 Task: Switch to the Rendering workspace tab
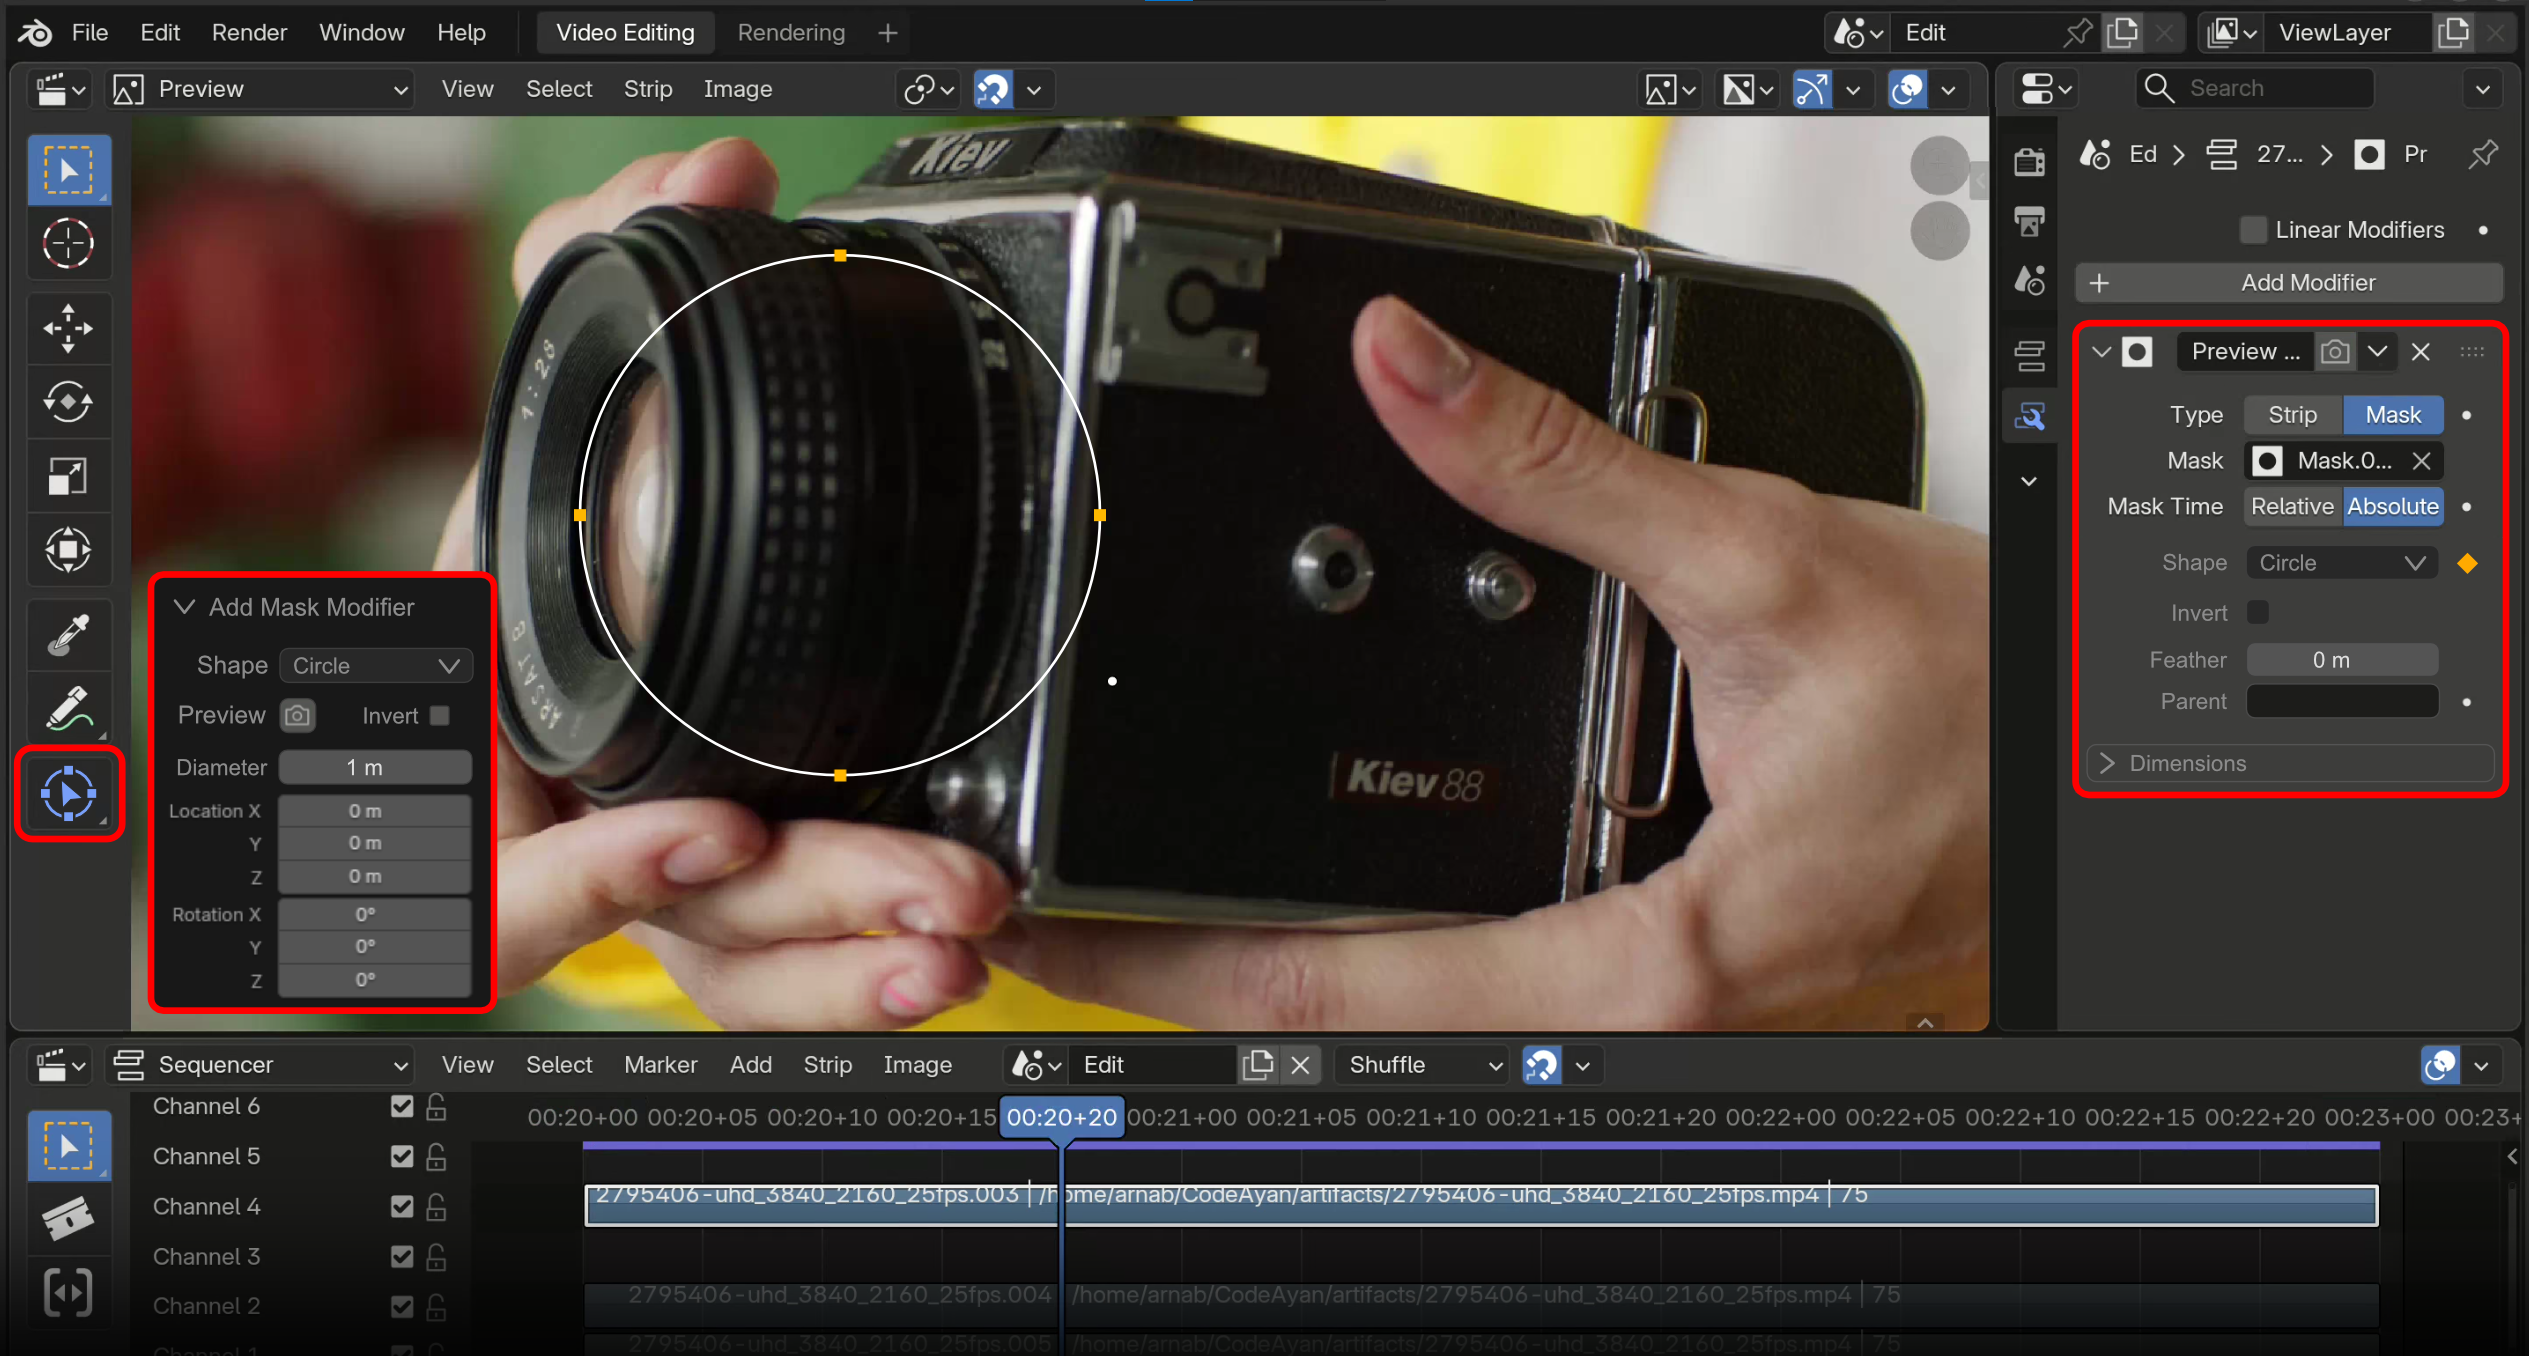tap(791, 32)
